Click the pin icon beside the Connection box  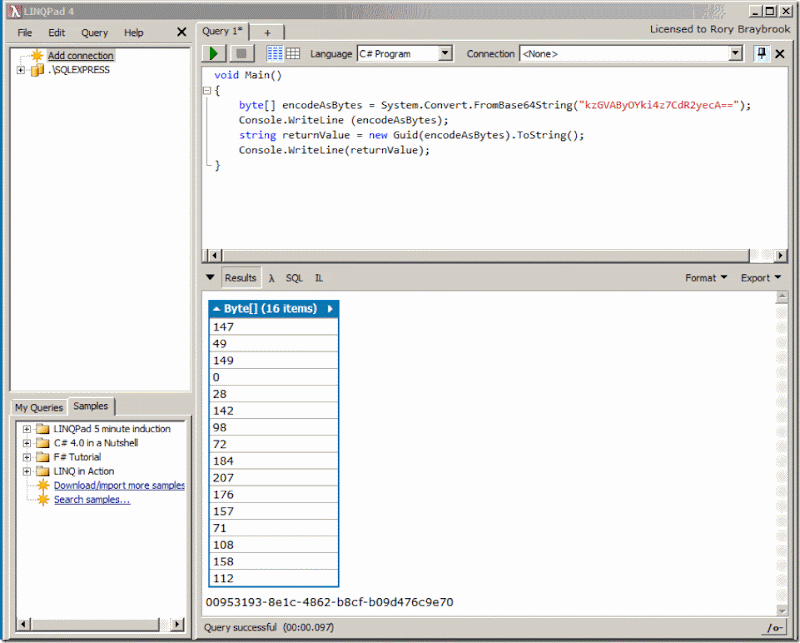tap(761, 54)
